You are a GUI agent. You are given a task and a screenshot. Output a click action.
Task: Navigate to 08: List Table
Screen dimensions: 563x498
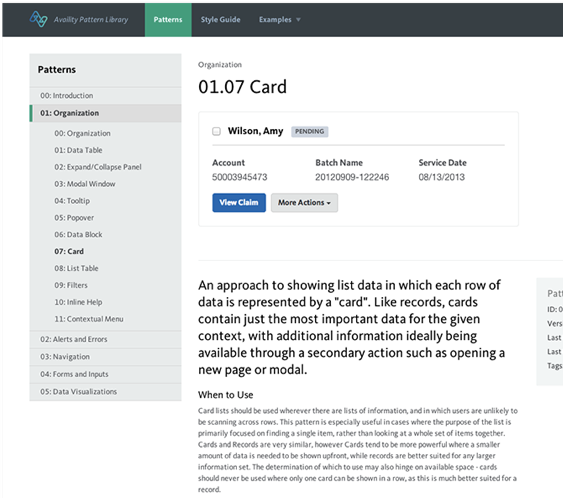pyautogui.click(x=76, y=268)
